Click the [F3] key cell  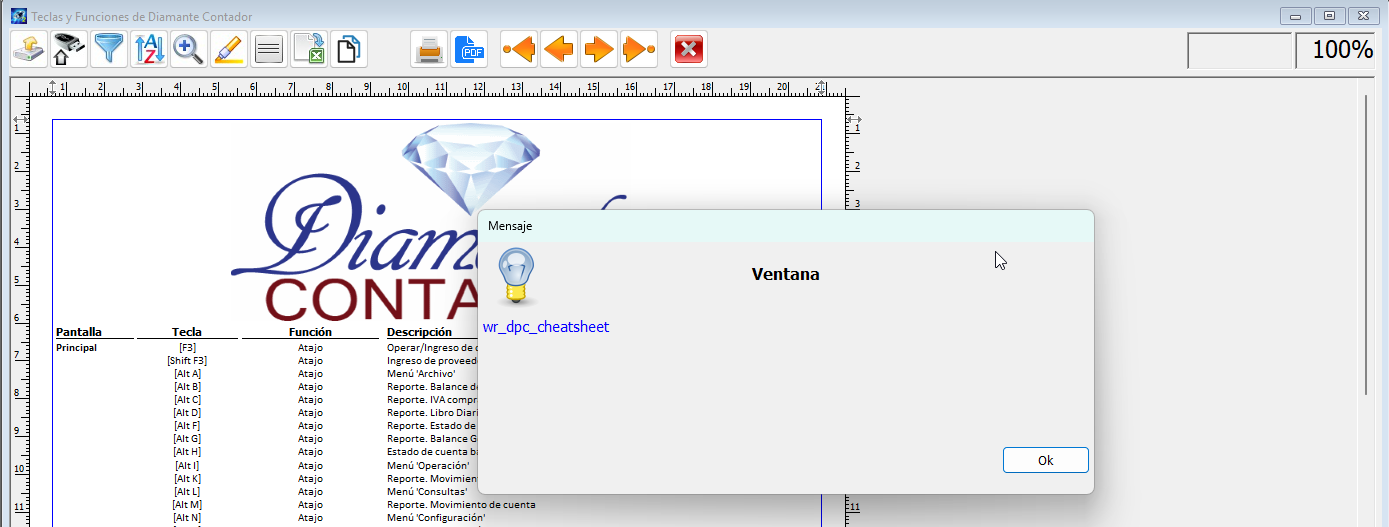pos(187,348)
